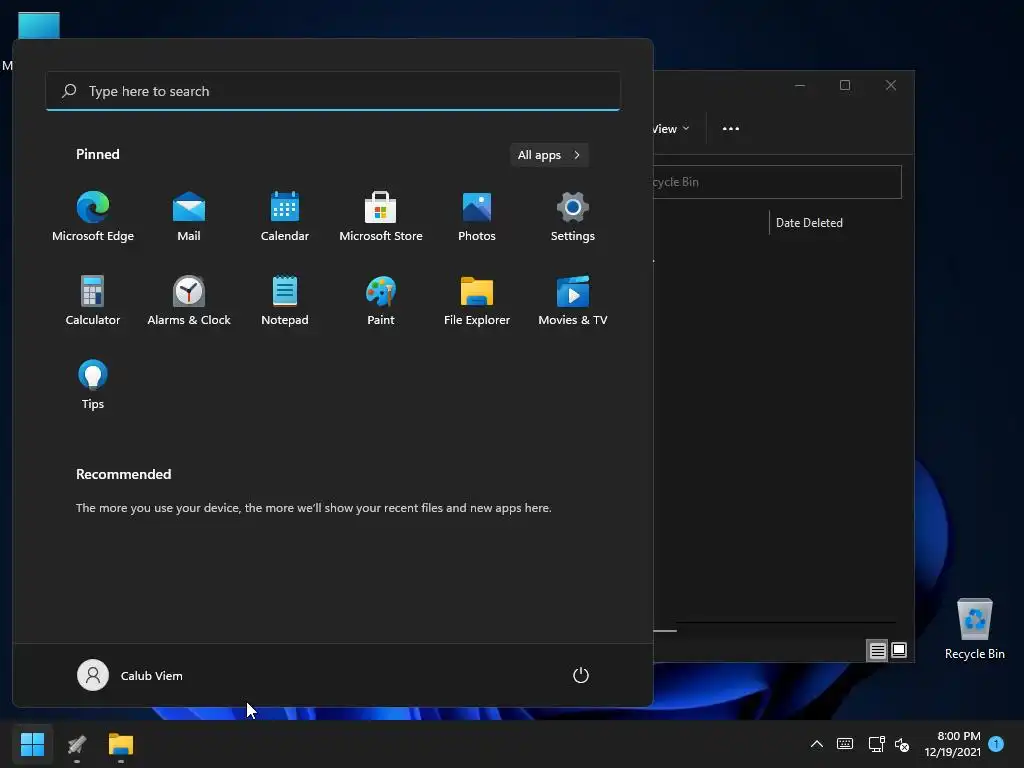Screen dimensions: 1024x768
Task: Show hidden system tray icons
Action: point(816,744)
